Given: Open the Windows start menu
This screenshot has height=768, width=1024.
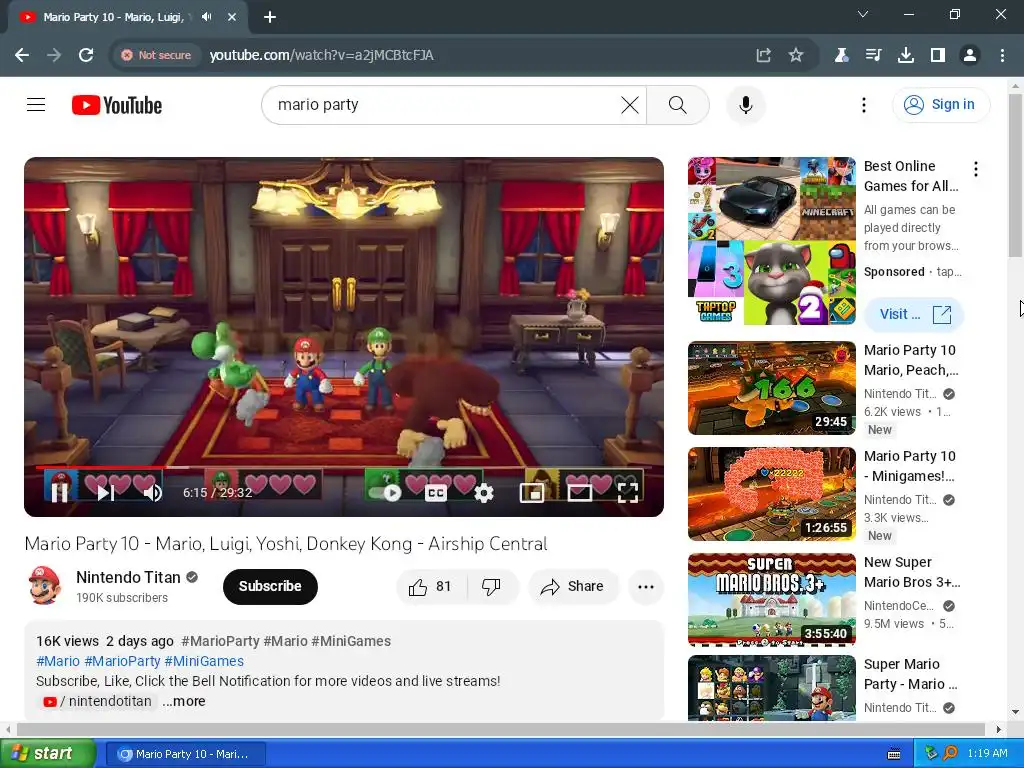Looking at the screenshot, I should pyautogui.click(x=48, y=754).
